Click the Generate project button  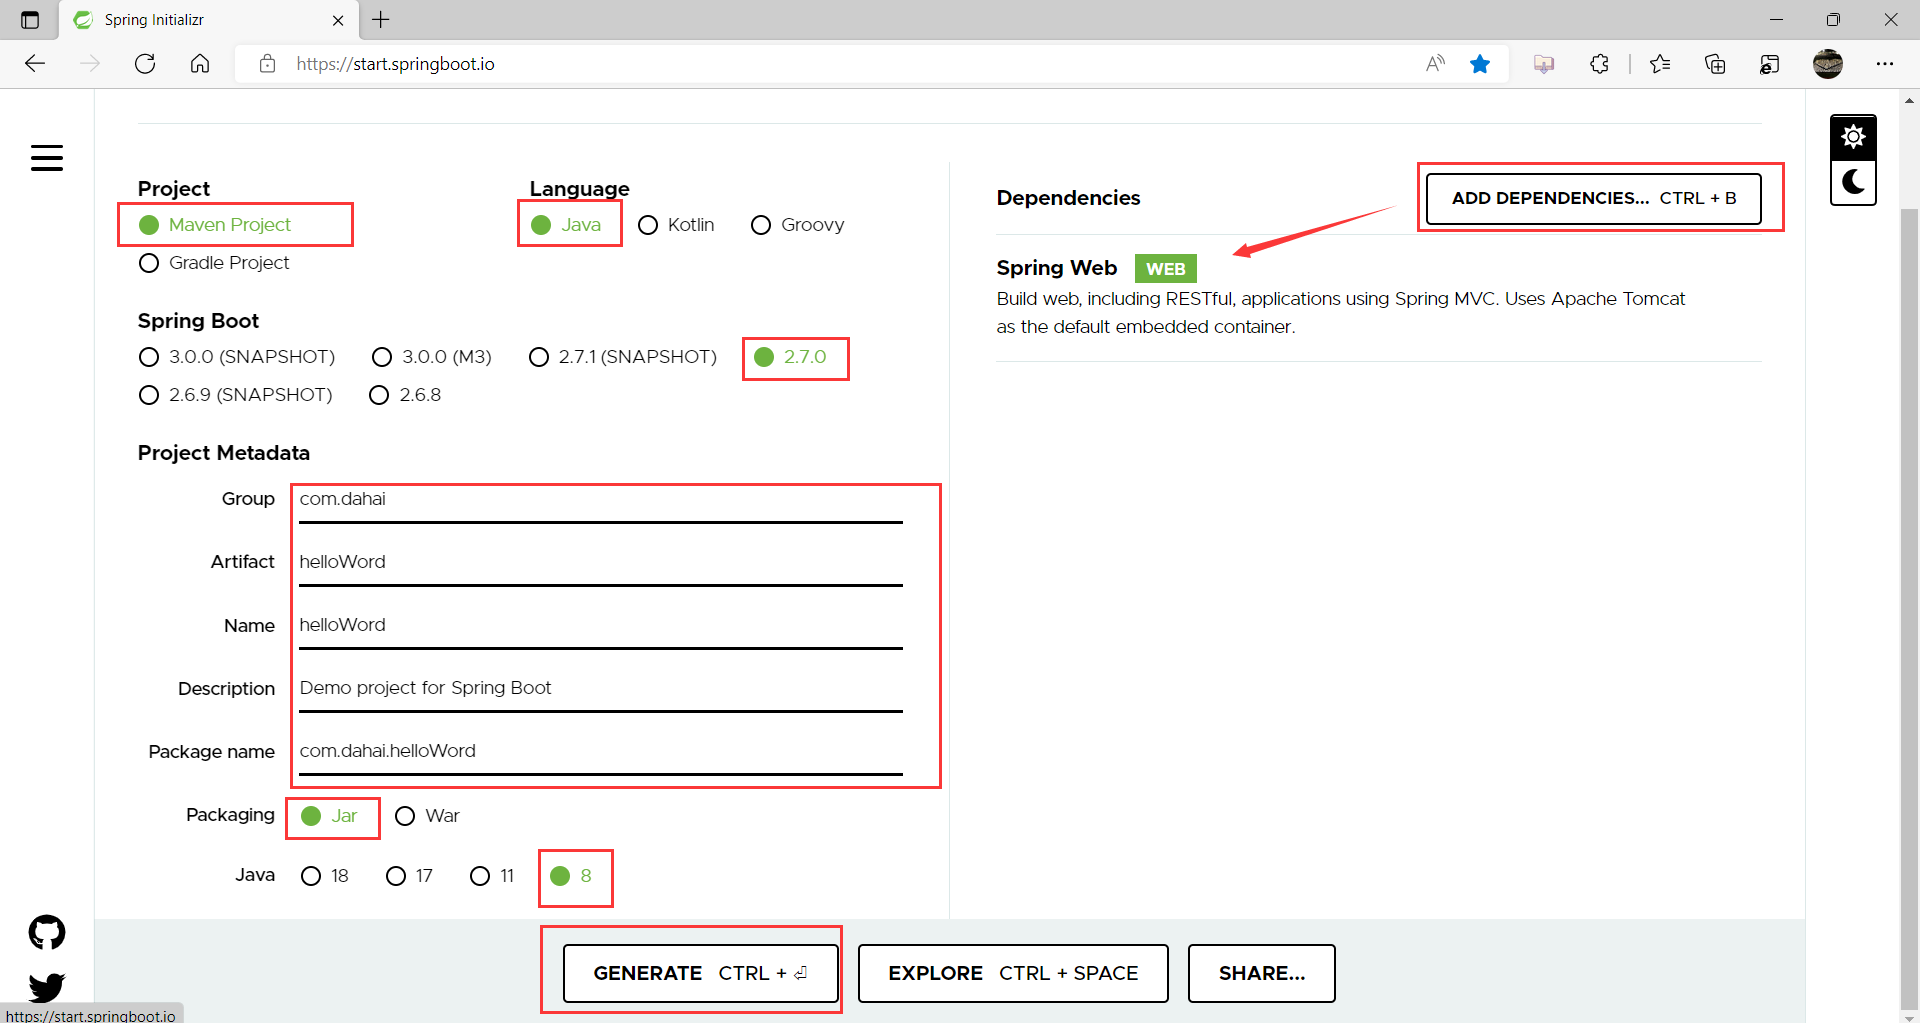tap(701, 973)
